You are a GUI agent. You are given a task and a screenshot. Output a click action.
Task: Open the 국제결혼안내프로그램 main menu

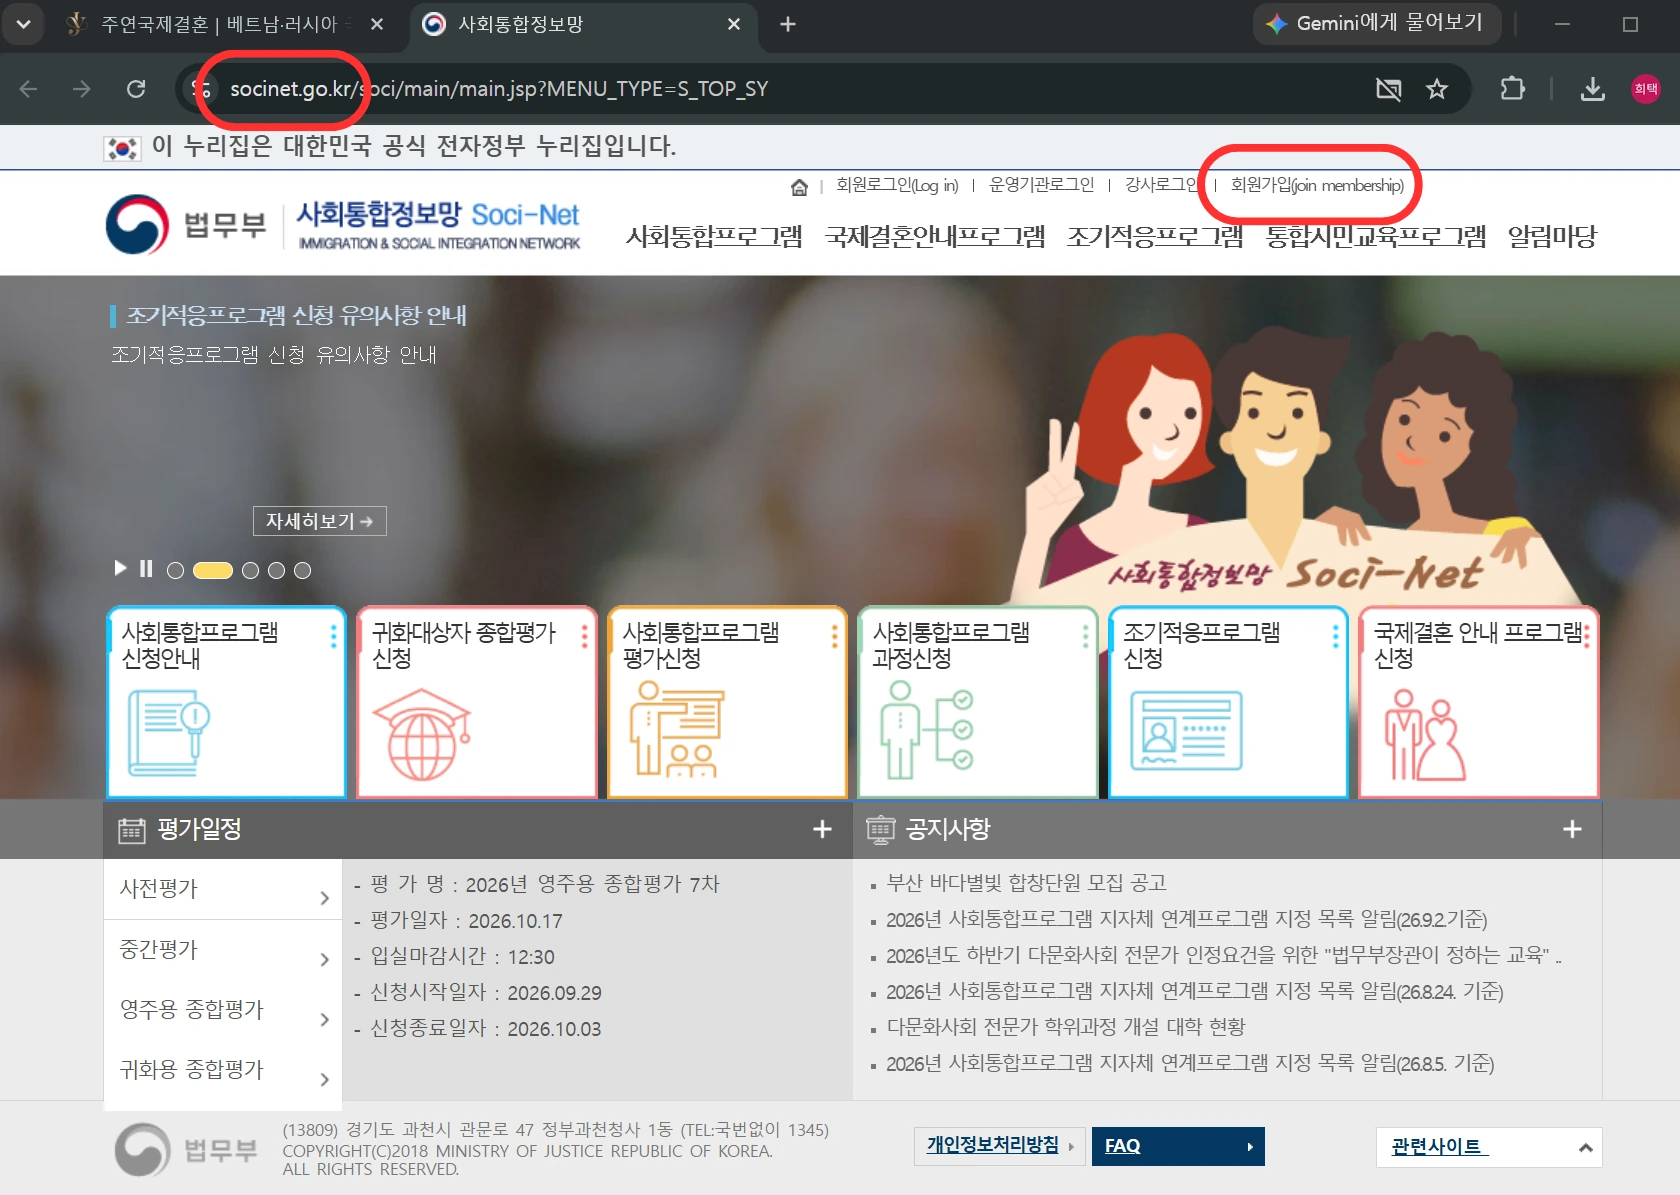click(934, 237)
